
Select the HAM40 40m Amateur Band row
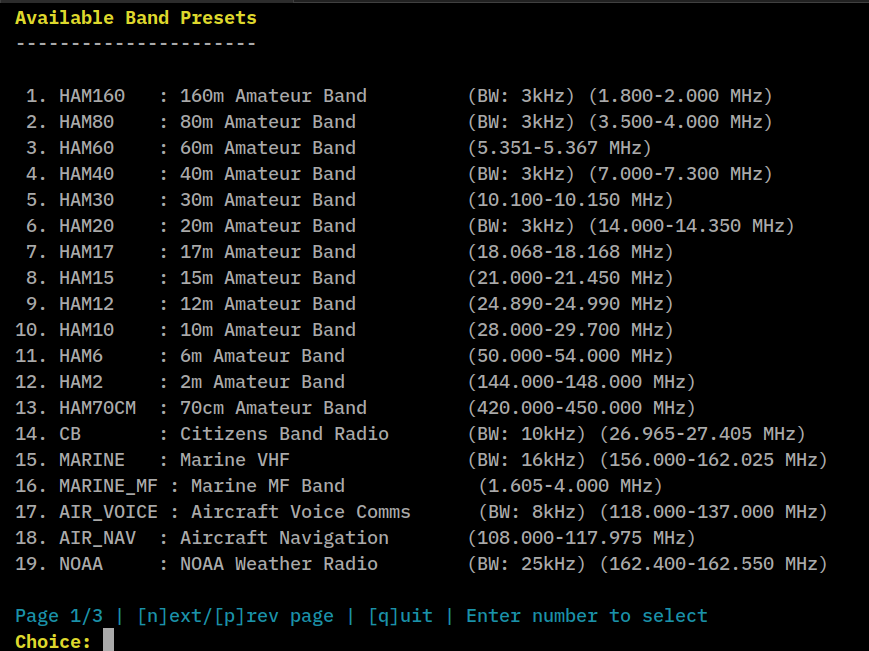[399, 174]
